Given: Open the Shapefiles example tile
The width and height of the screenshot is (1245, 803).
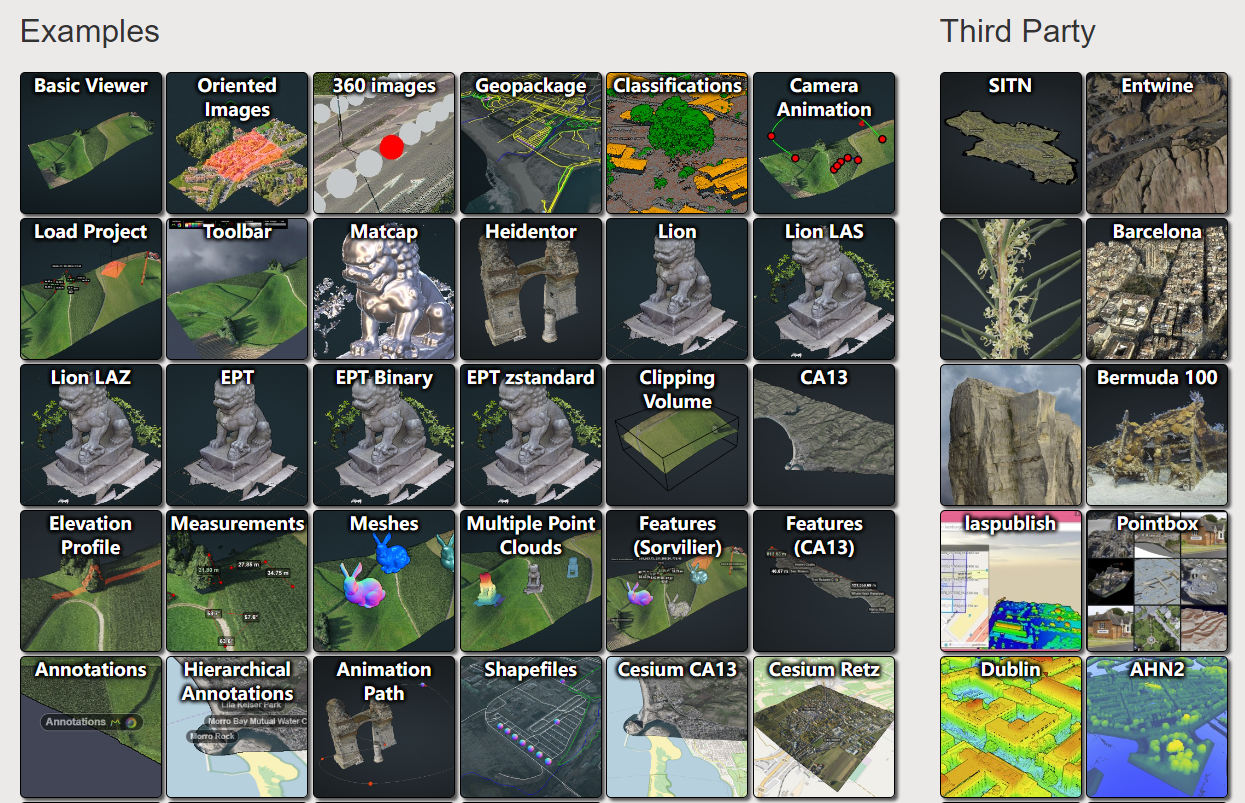Looking at the screenshot, I should (531, 727).
